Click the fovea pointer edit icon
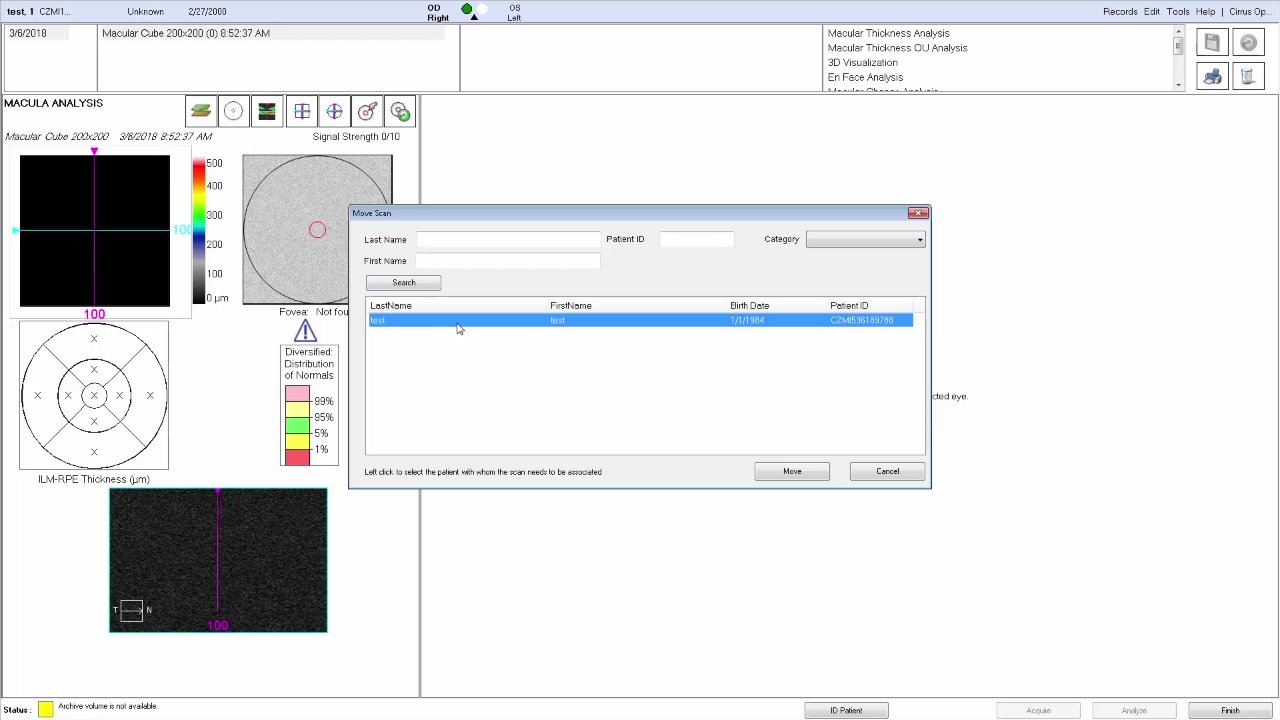 (367, 112)
